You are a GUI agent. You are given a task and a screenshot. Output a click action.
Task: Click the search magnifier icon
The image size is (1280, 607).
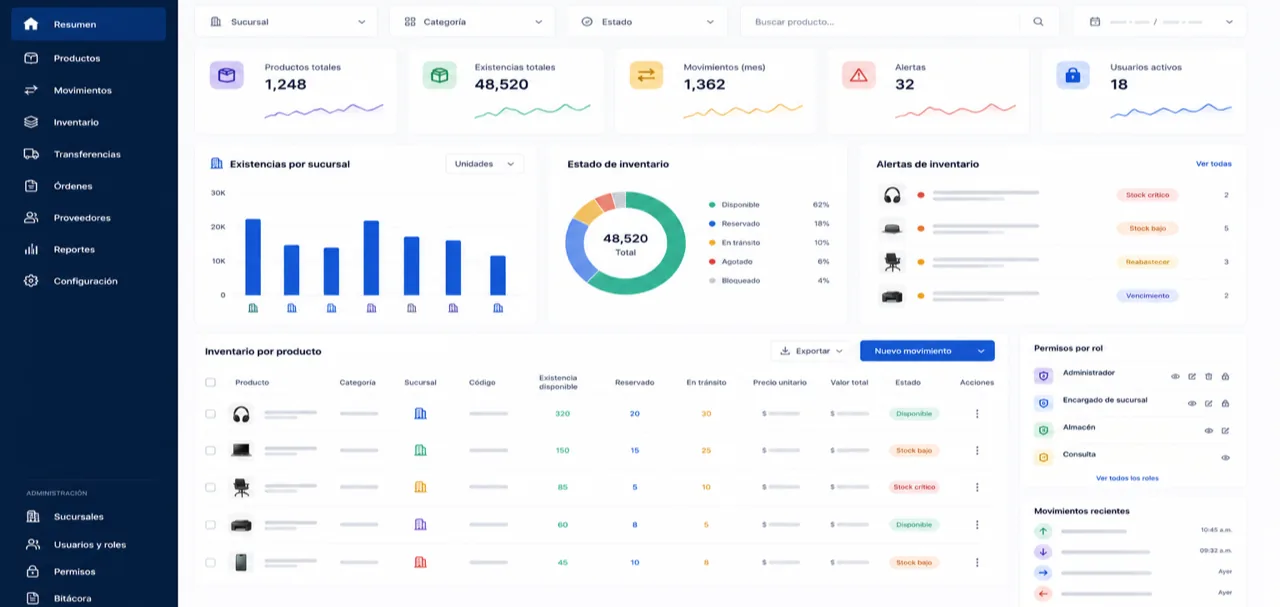pos(1038,21)
